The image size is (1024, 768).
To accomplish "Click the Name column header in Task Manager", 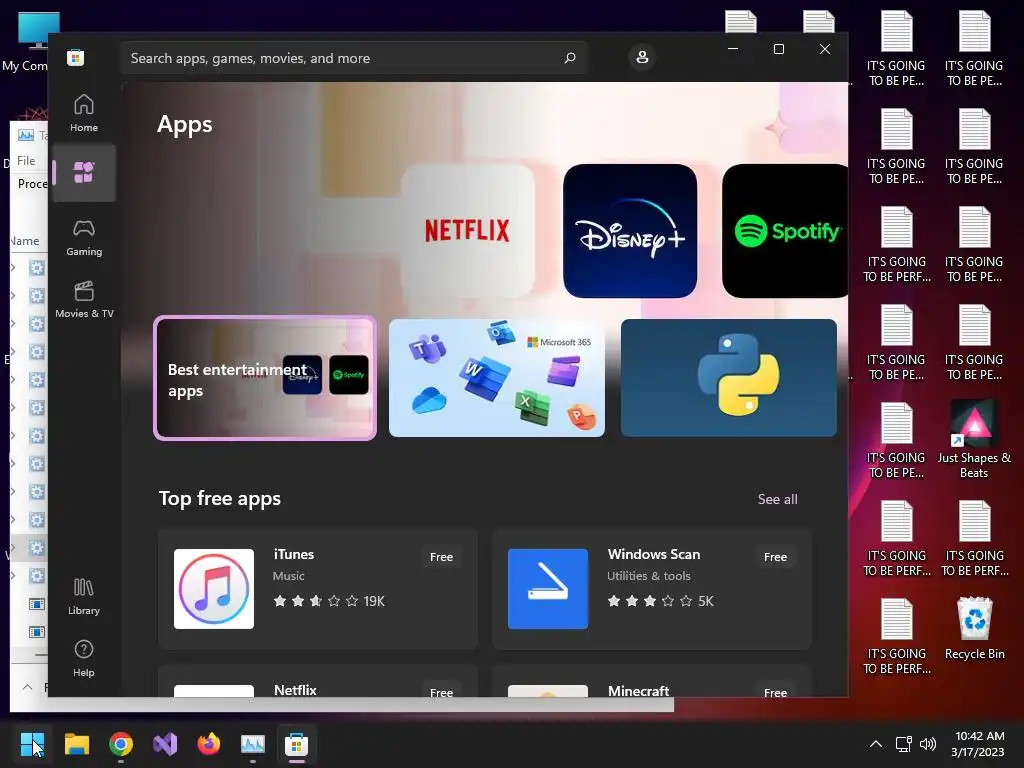I will click(x=25, y=241).
